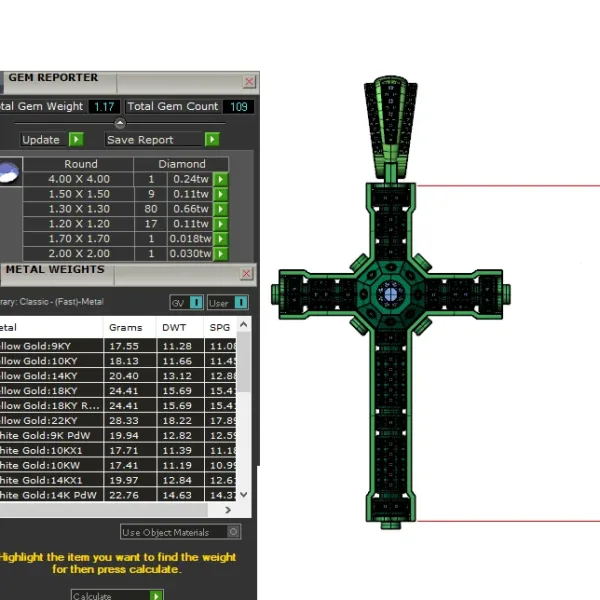600x600 pixels.
Task: Select the Yellow Gold:9KY row
Action: click(x=118, y=346)
